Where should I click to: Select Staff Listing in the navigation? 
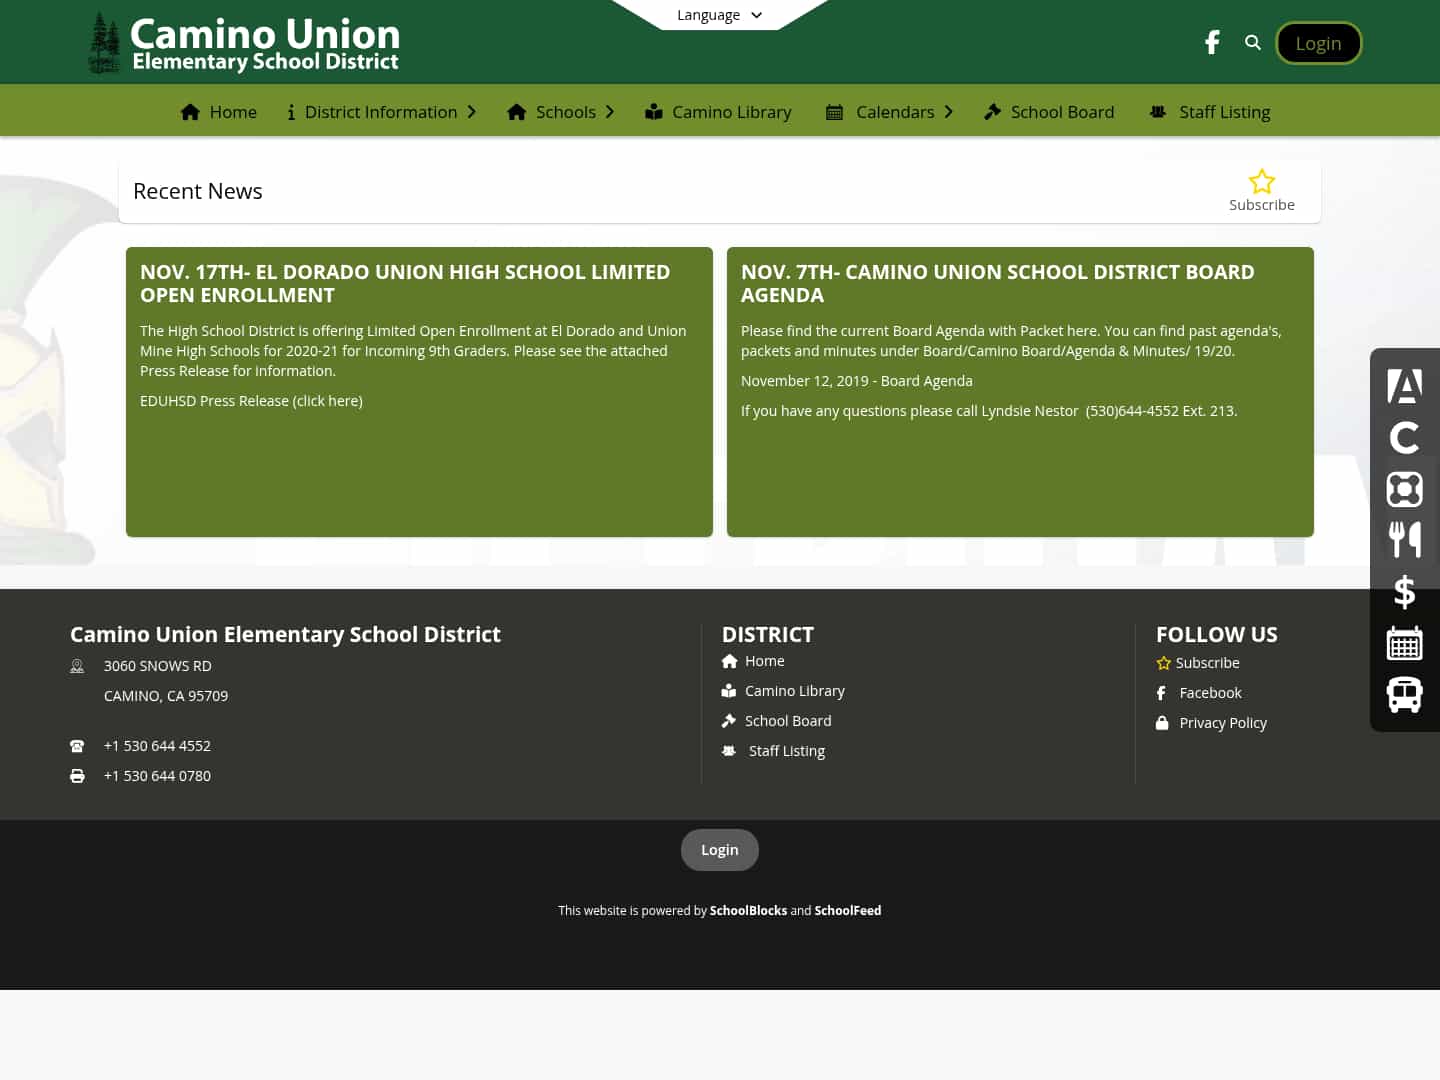tap(1210, 112)
